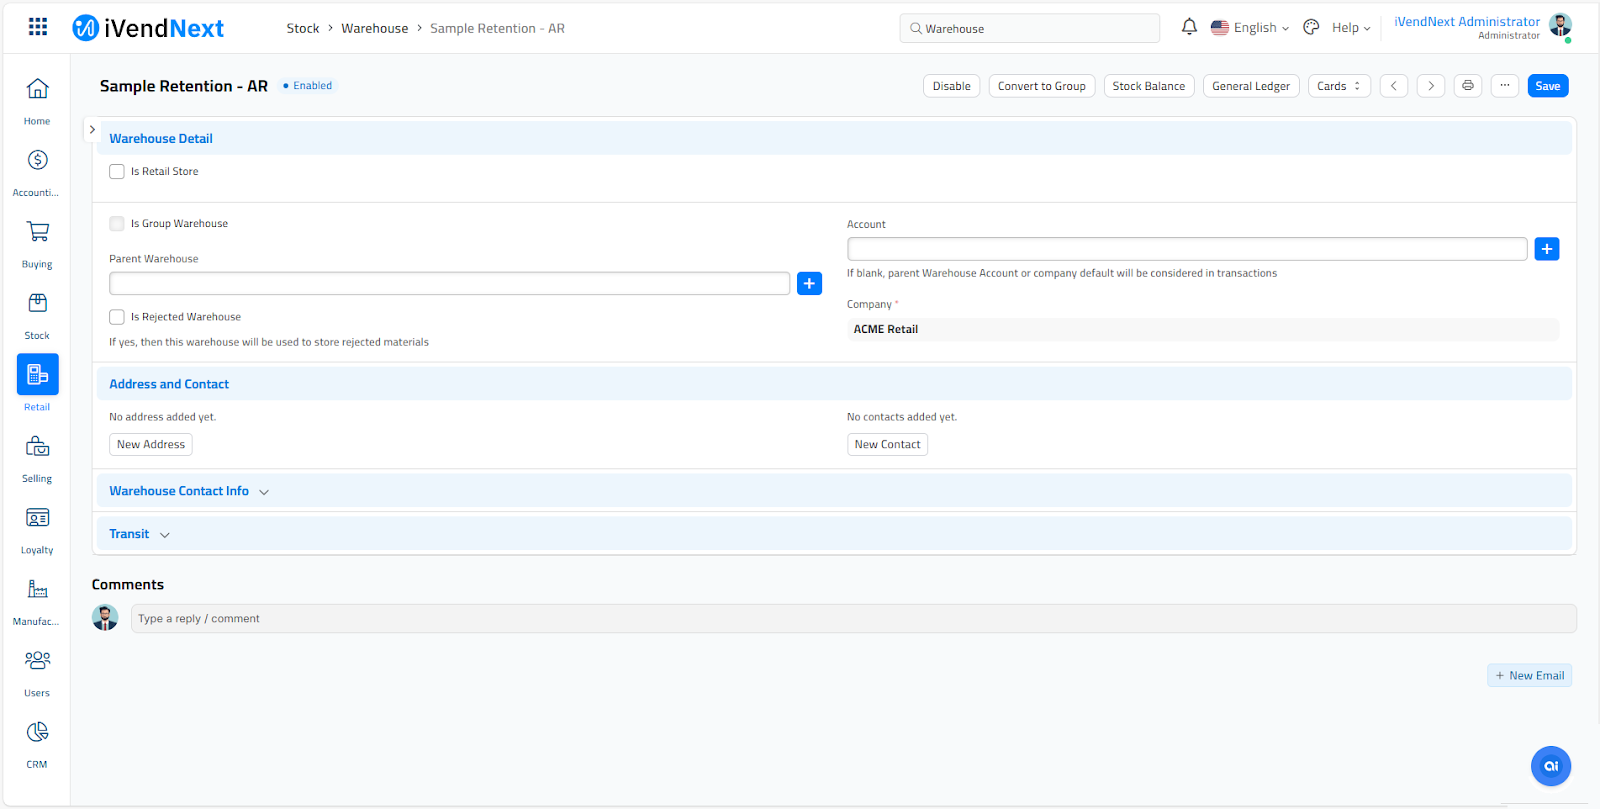Click the New Address button
This screenshot has width=1600, height=809.
(151, 444)
